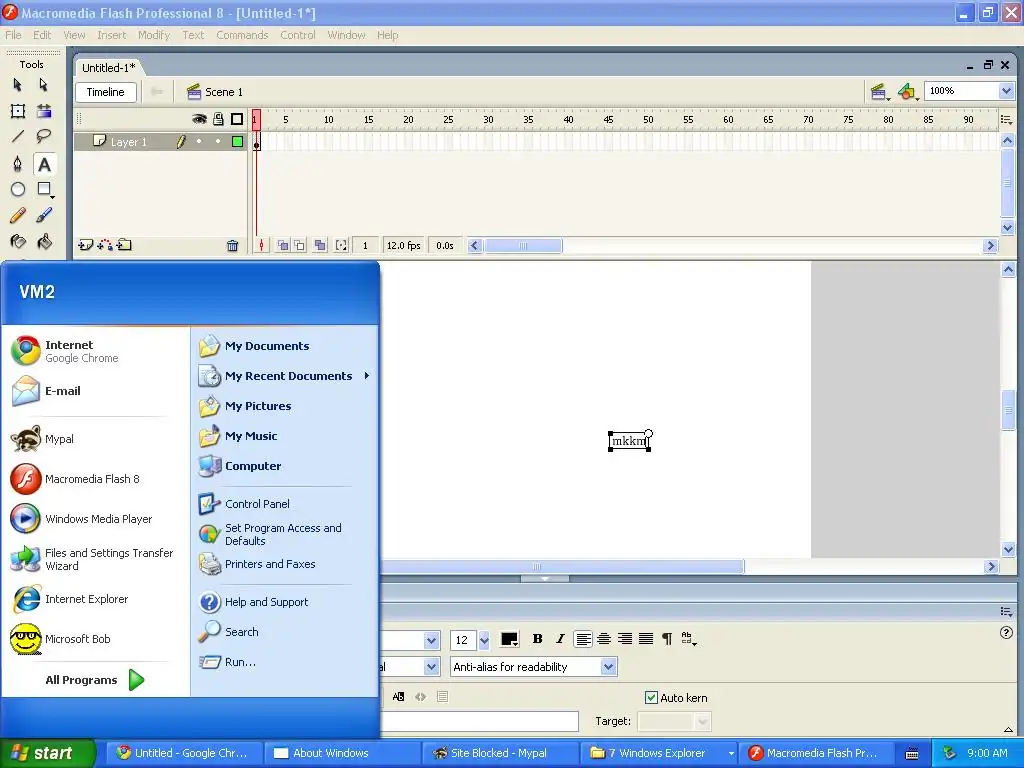This screenshot has width=1024, height=768.
Task: Open the text fill color swatch
Action: (509, 639)
